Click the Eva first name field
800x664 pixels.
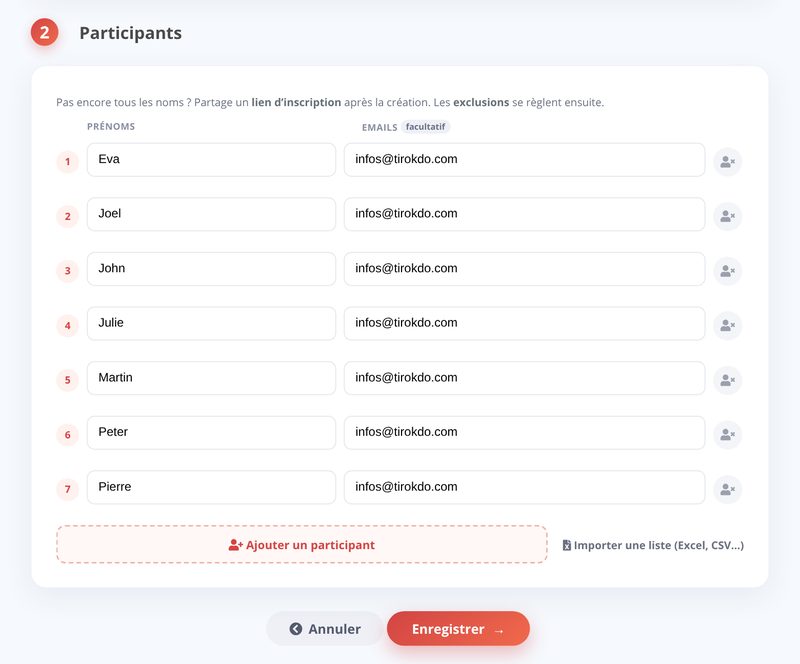(211, 160)
